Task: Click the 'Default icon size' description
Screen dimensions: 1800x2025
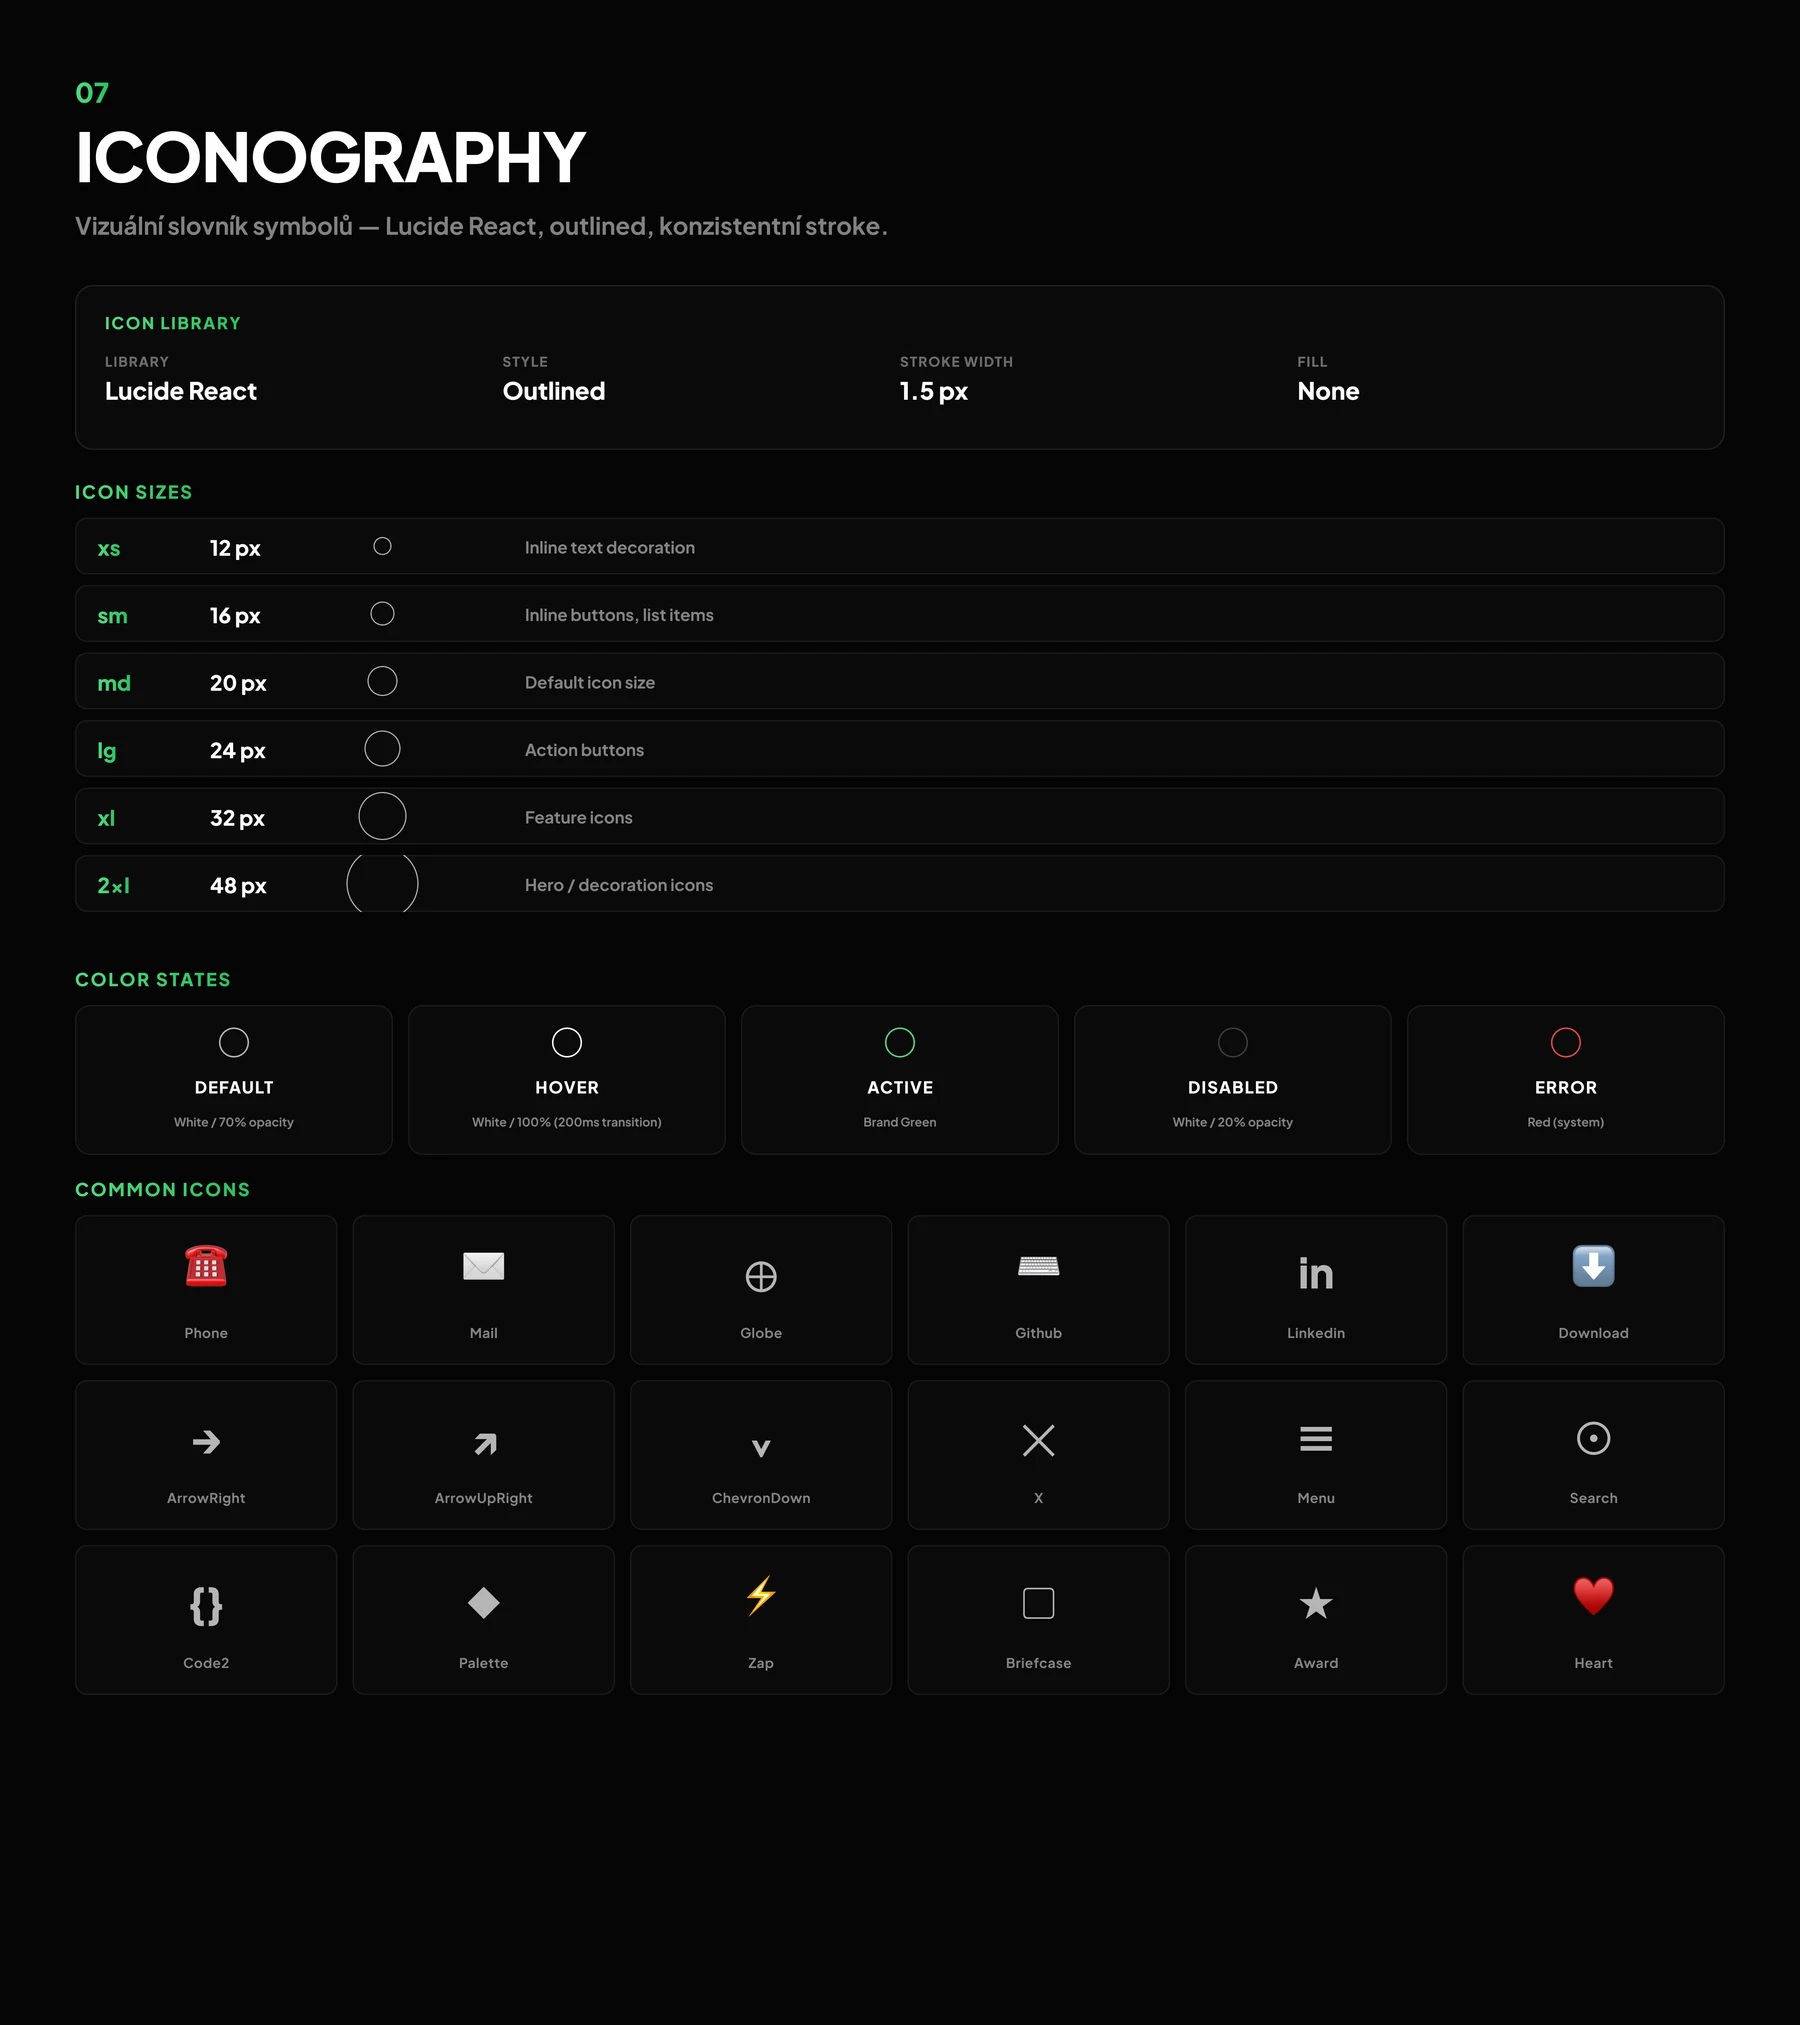Action: [590, 682]
